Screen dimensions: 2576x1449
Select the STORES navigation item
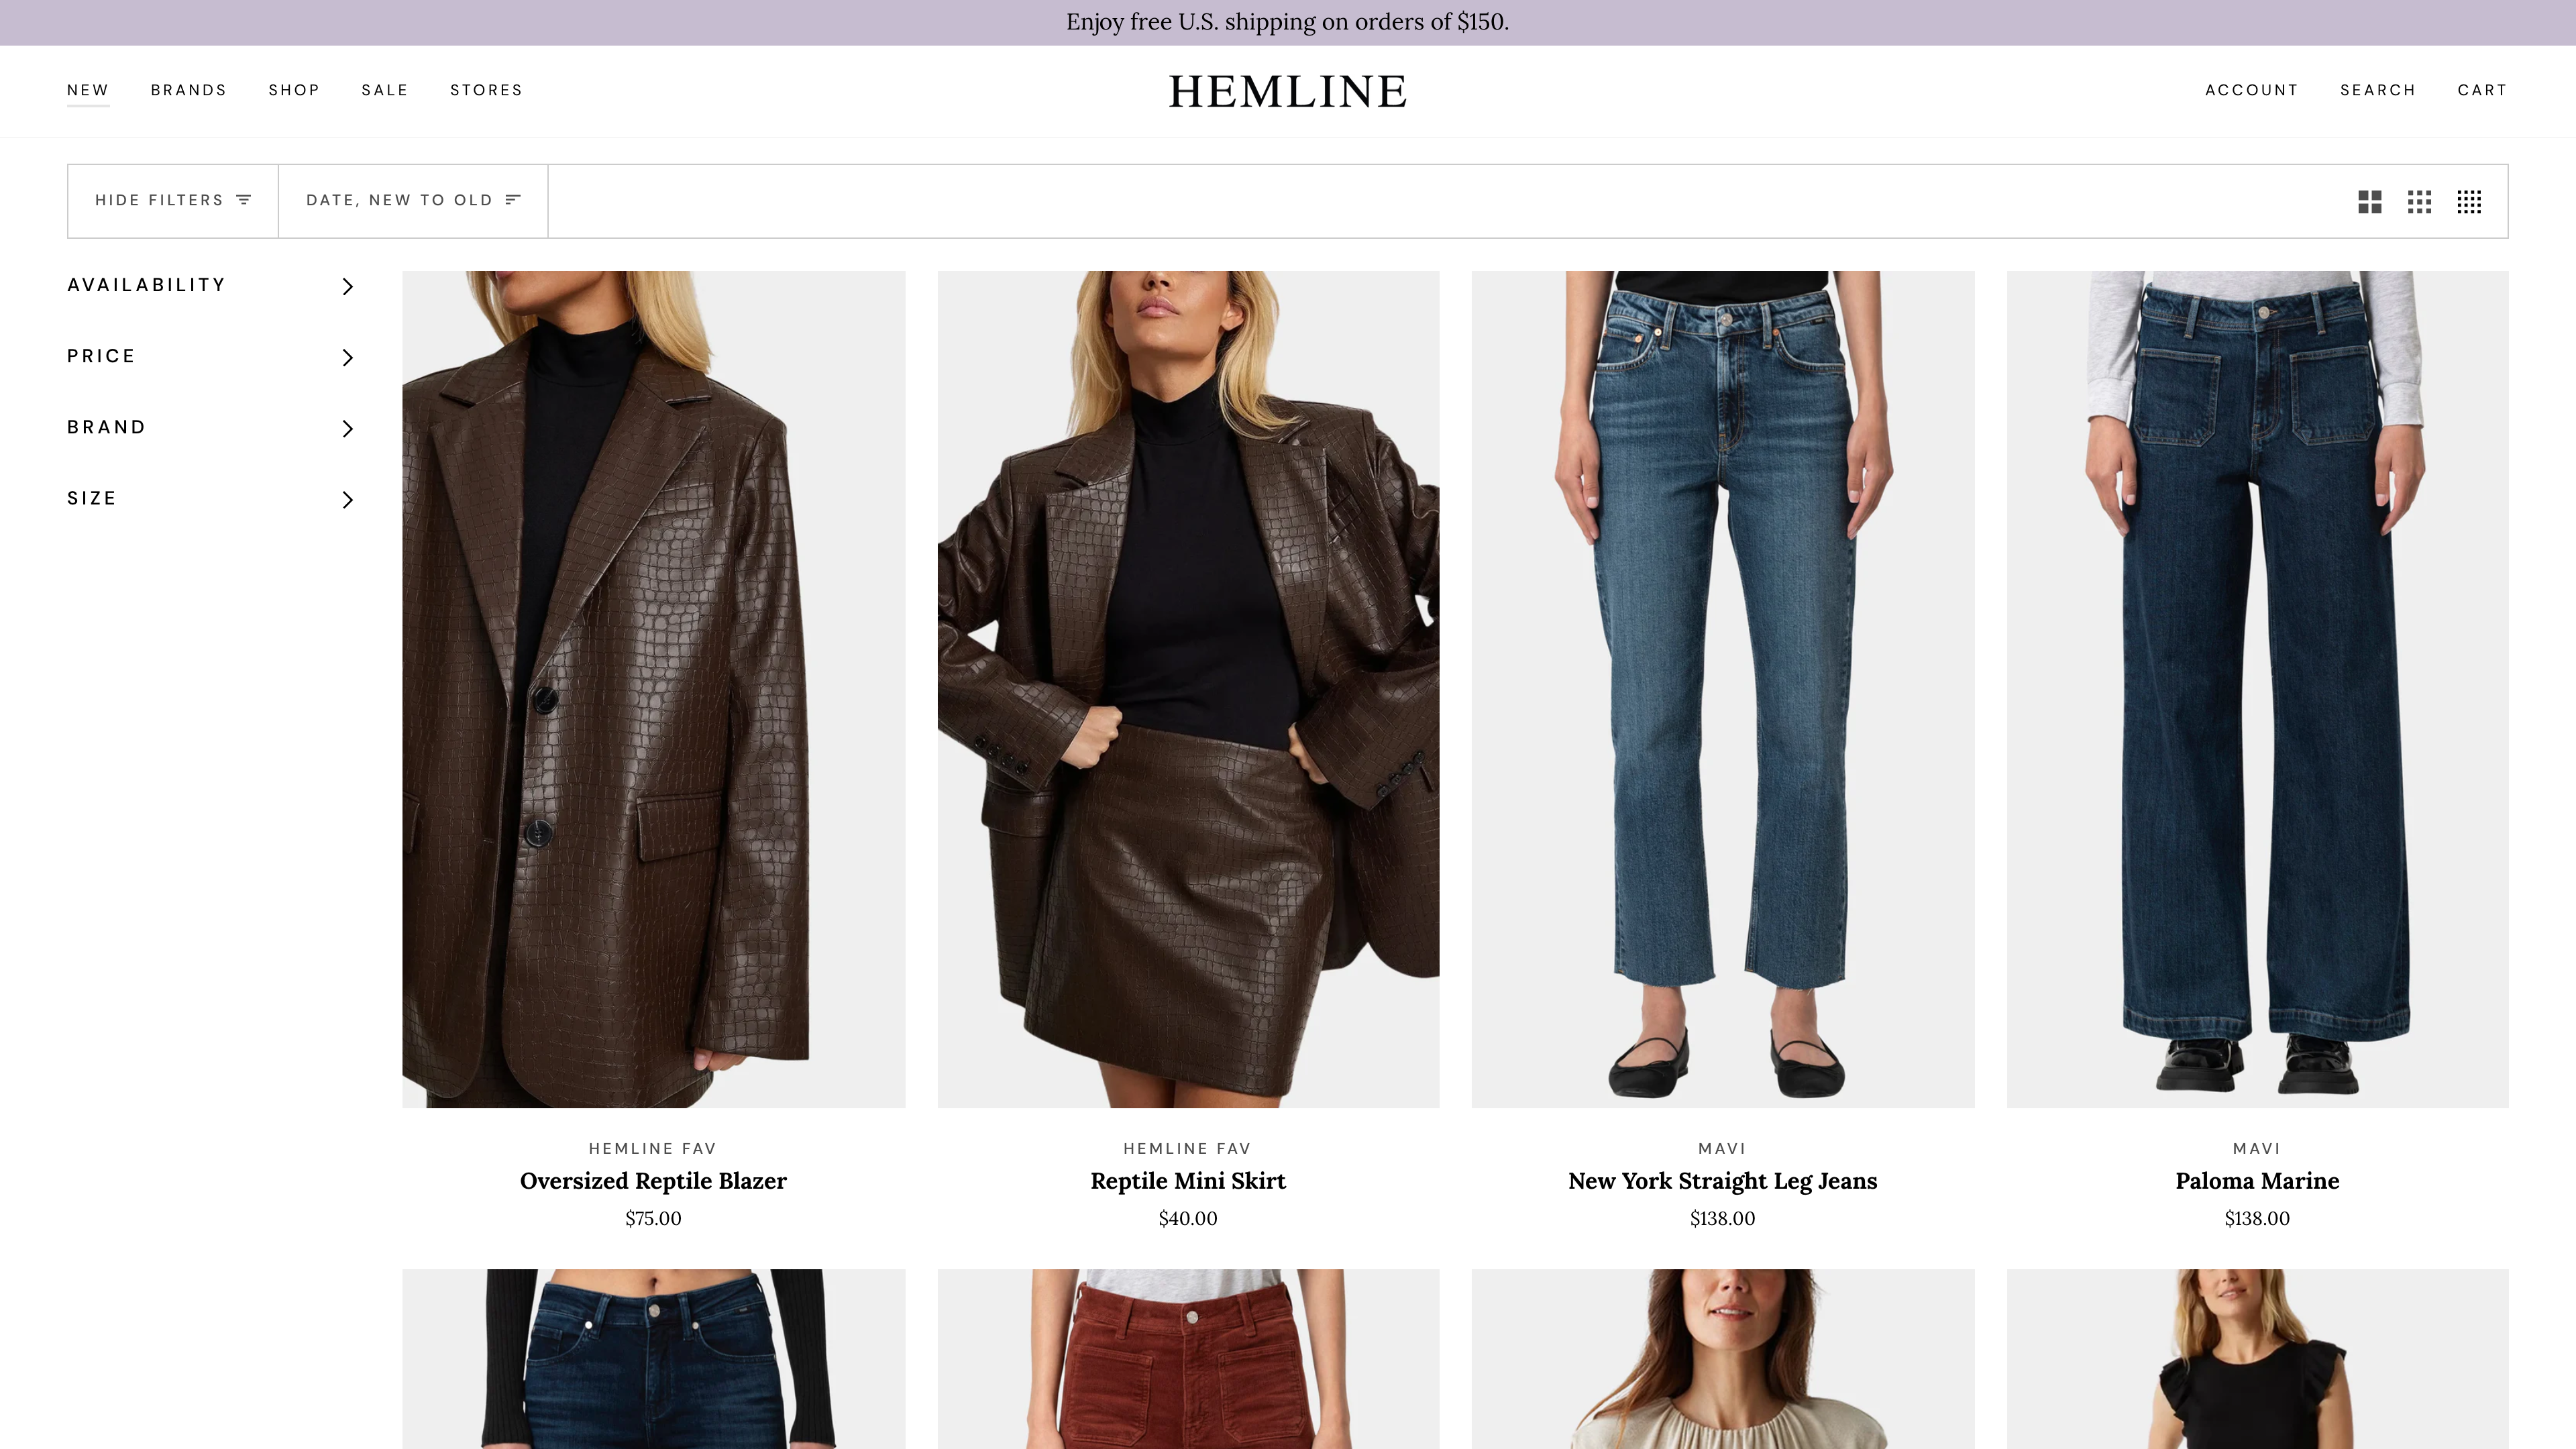tap(487, 90)
